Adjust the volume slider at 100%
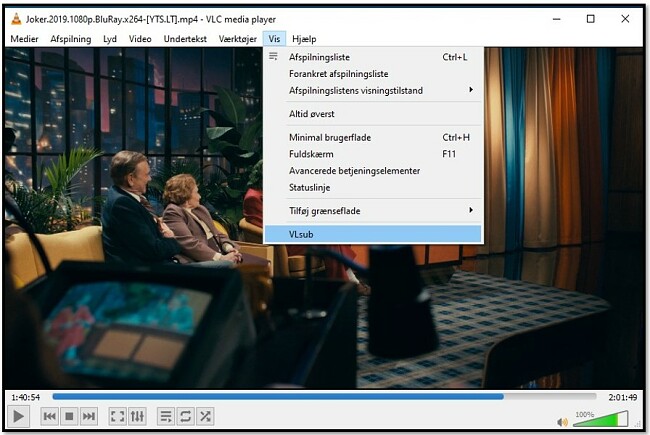650x435 pixels. click(601, 419)
